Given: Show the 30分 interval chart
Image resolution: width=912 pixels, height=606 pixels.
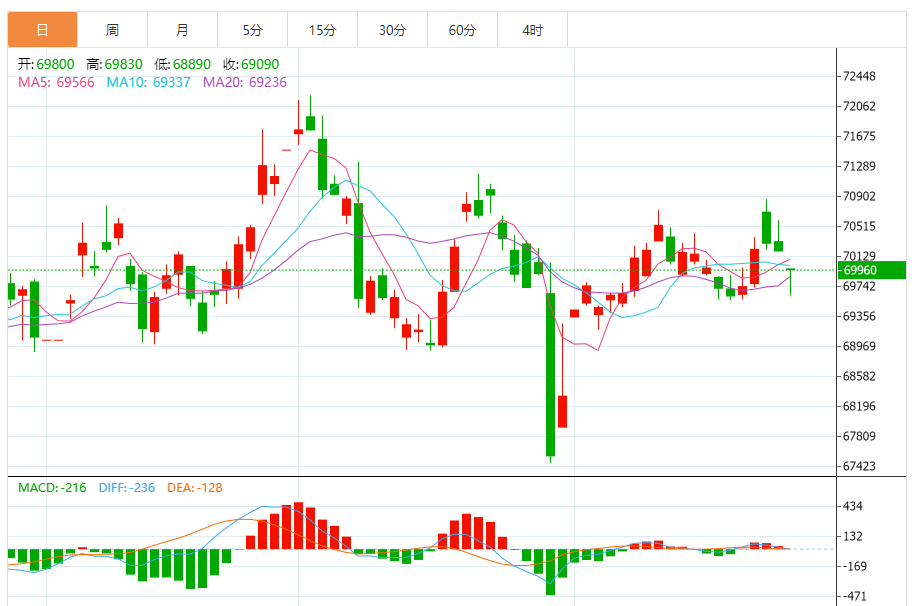Looking at the screenshot, I should pyautogui.click(x=392, y=30).
